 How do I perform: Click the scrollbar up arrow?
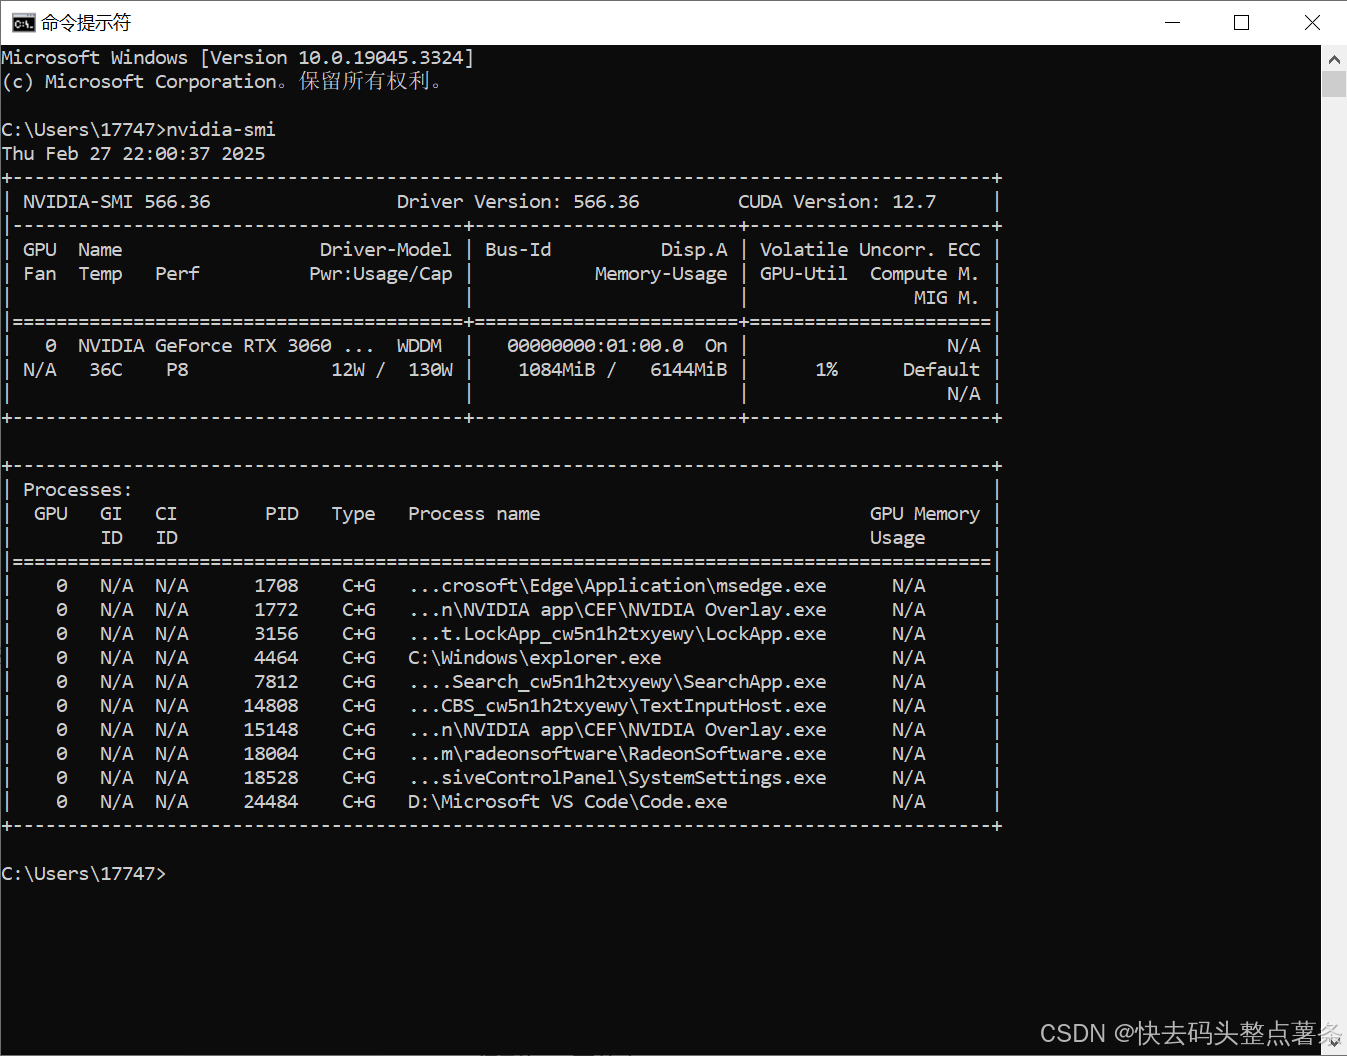[1334, 58]
